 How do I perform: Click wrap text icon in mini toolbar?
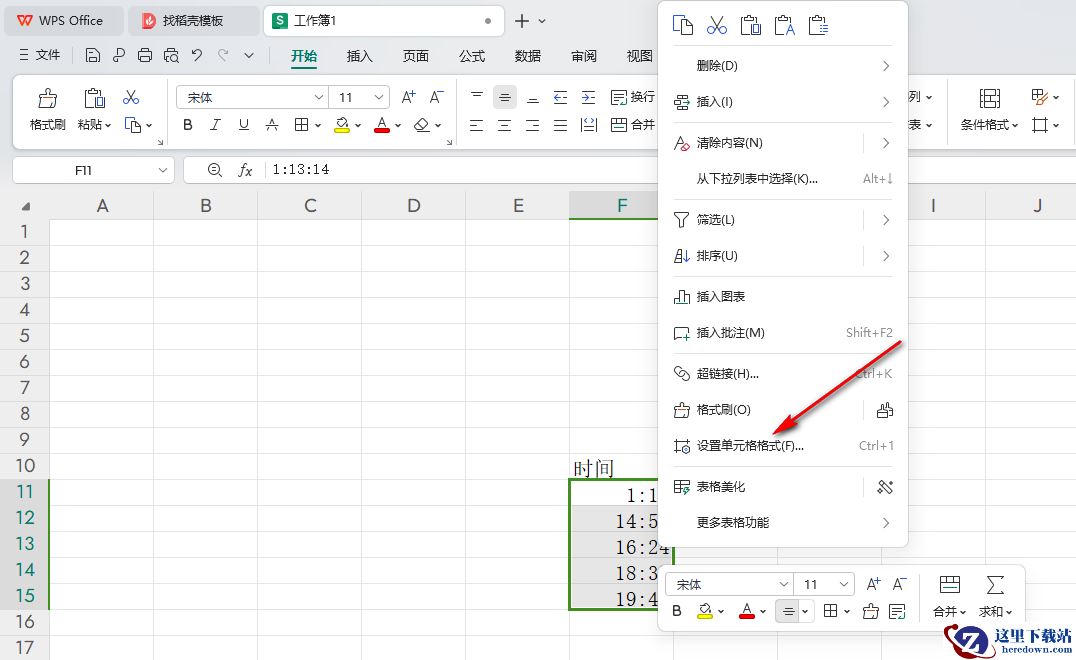[x=897, y=611]
